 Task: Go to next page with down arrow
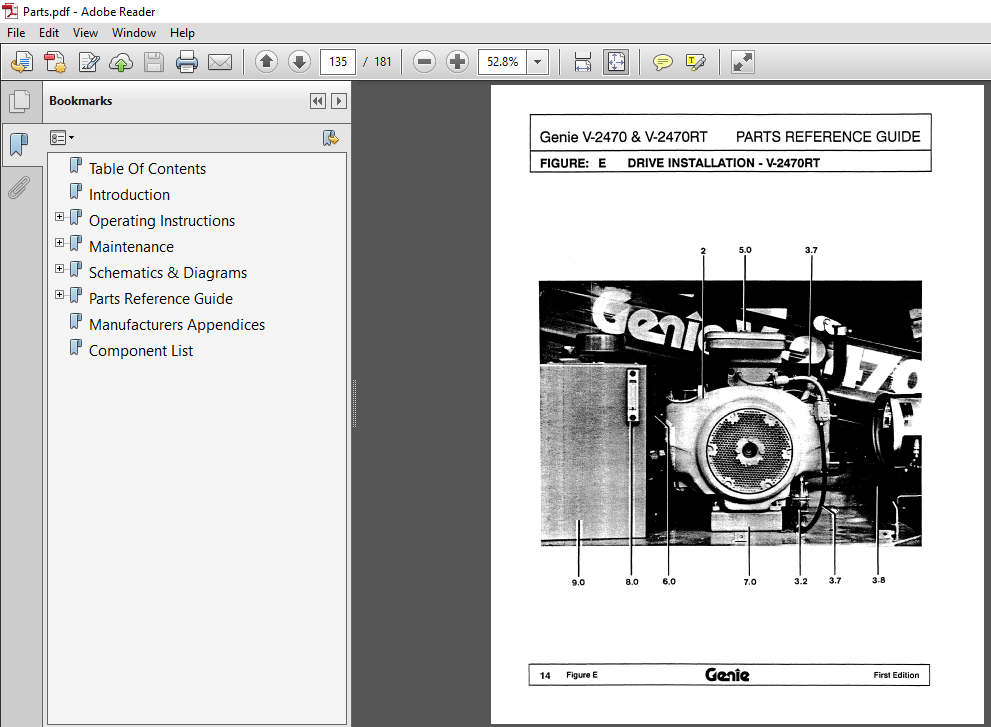coord(299,62)
